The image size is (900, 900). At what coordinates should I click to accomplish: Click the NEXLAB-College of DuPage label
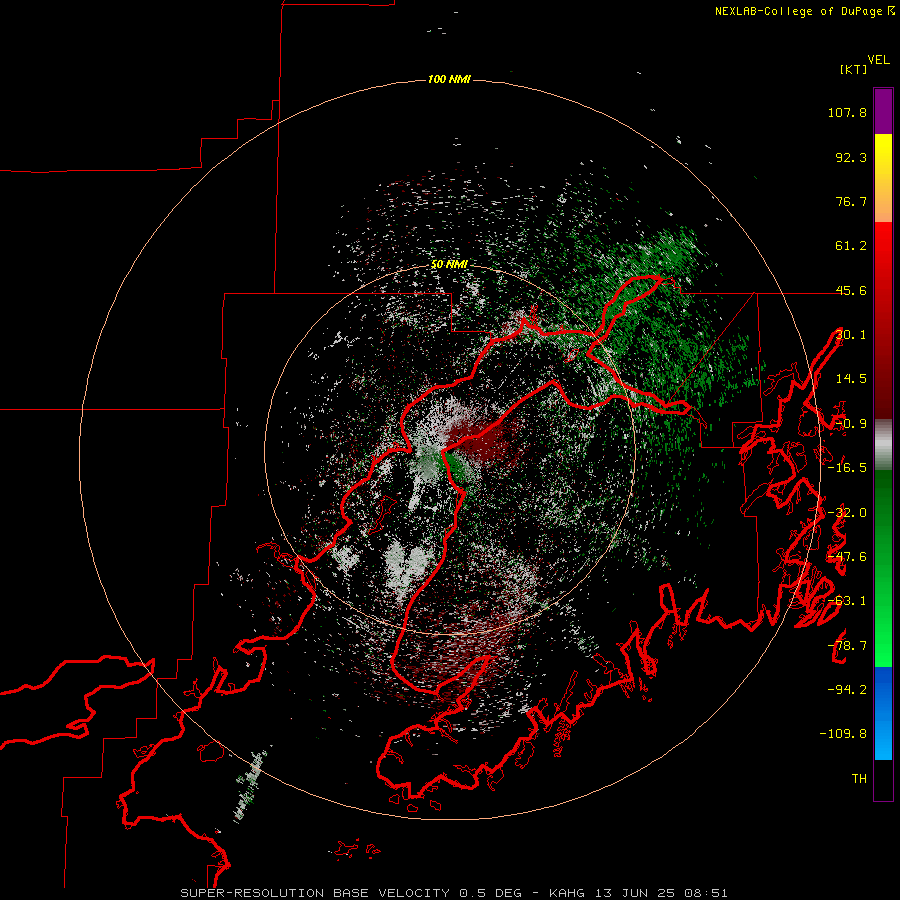click(x=804, y=11)
